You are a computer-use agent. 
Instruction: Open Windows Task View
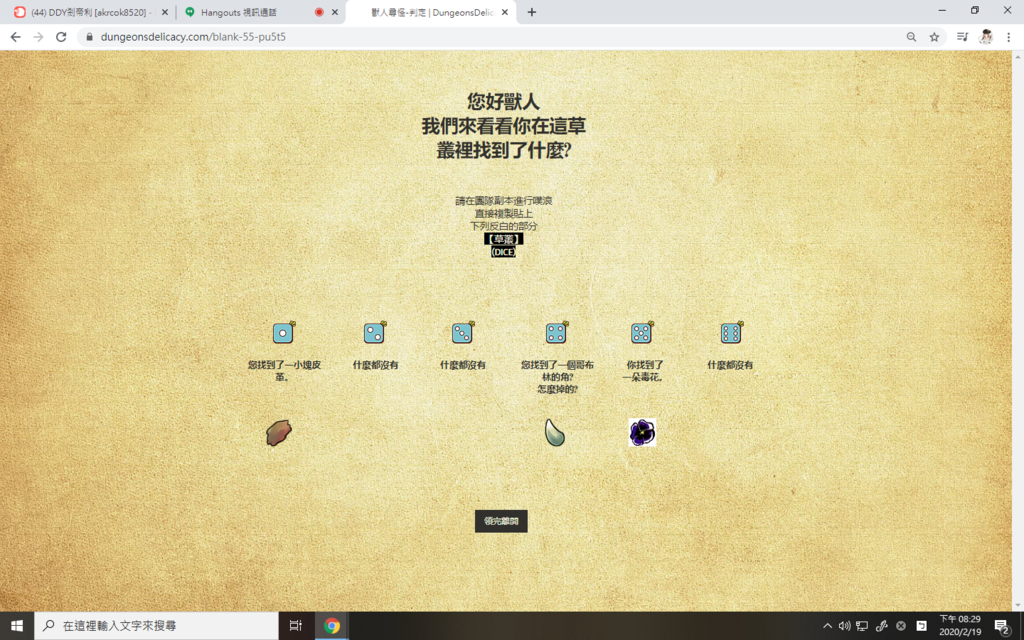[x=296, y=626]
